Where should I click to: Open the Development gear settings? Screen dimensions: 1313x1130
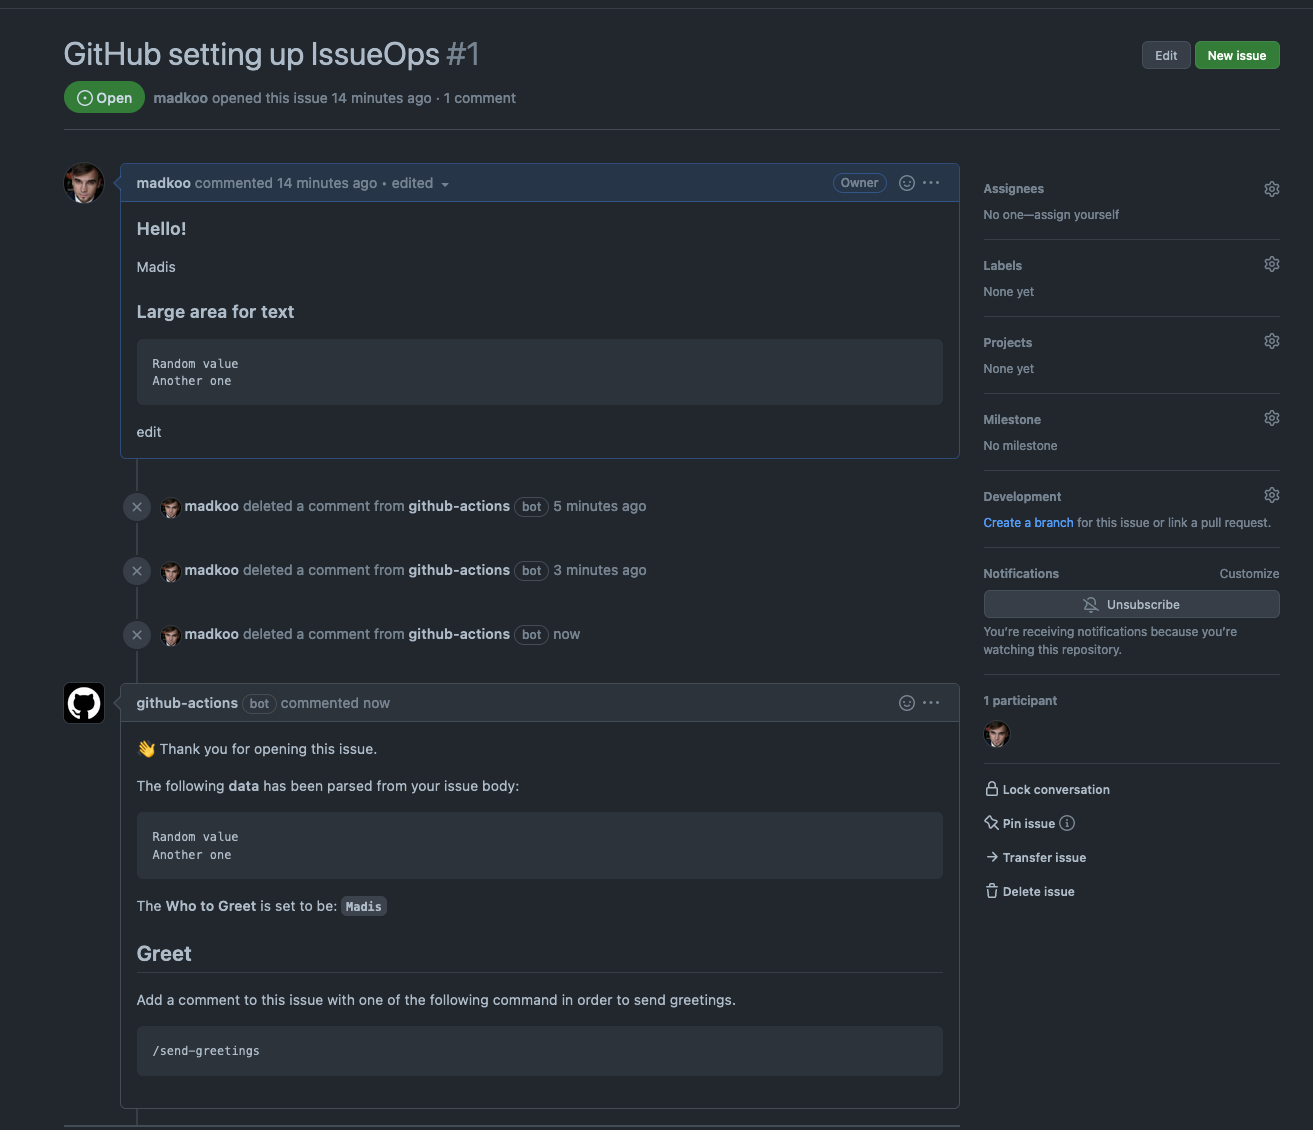(1271, 496)
